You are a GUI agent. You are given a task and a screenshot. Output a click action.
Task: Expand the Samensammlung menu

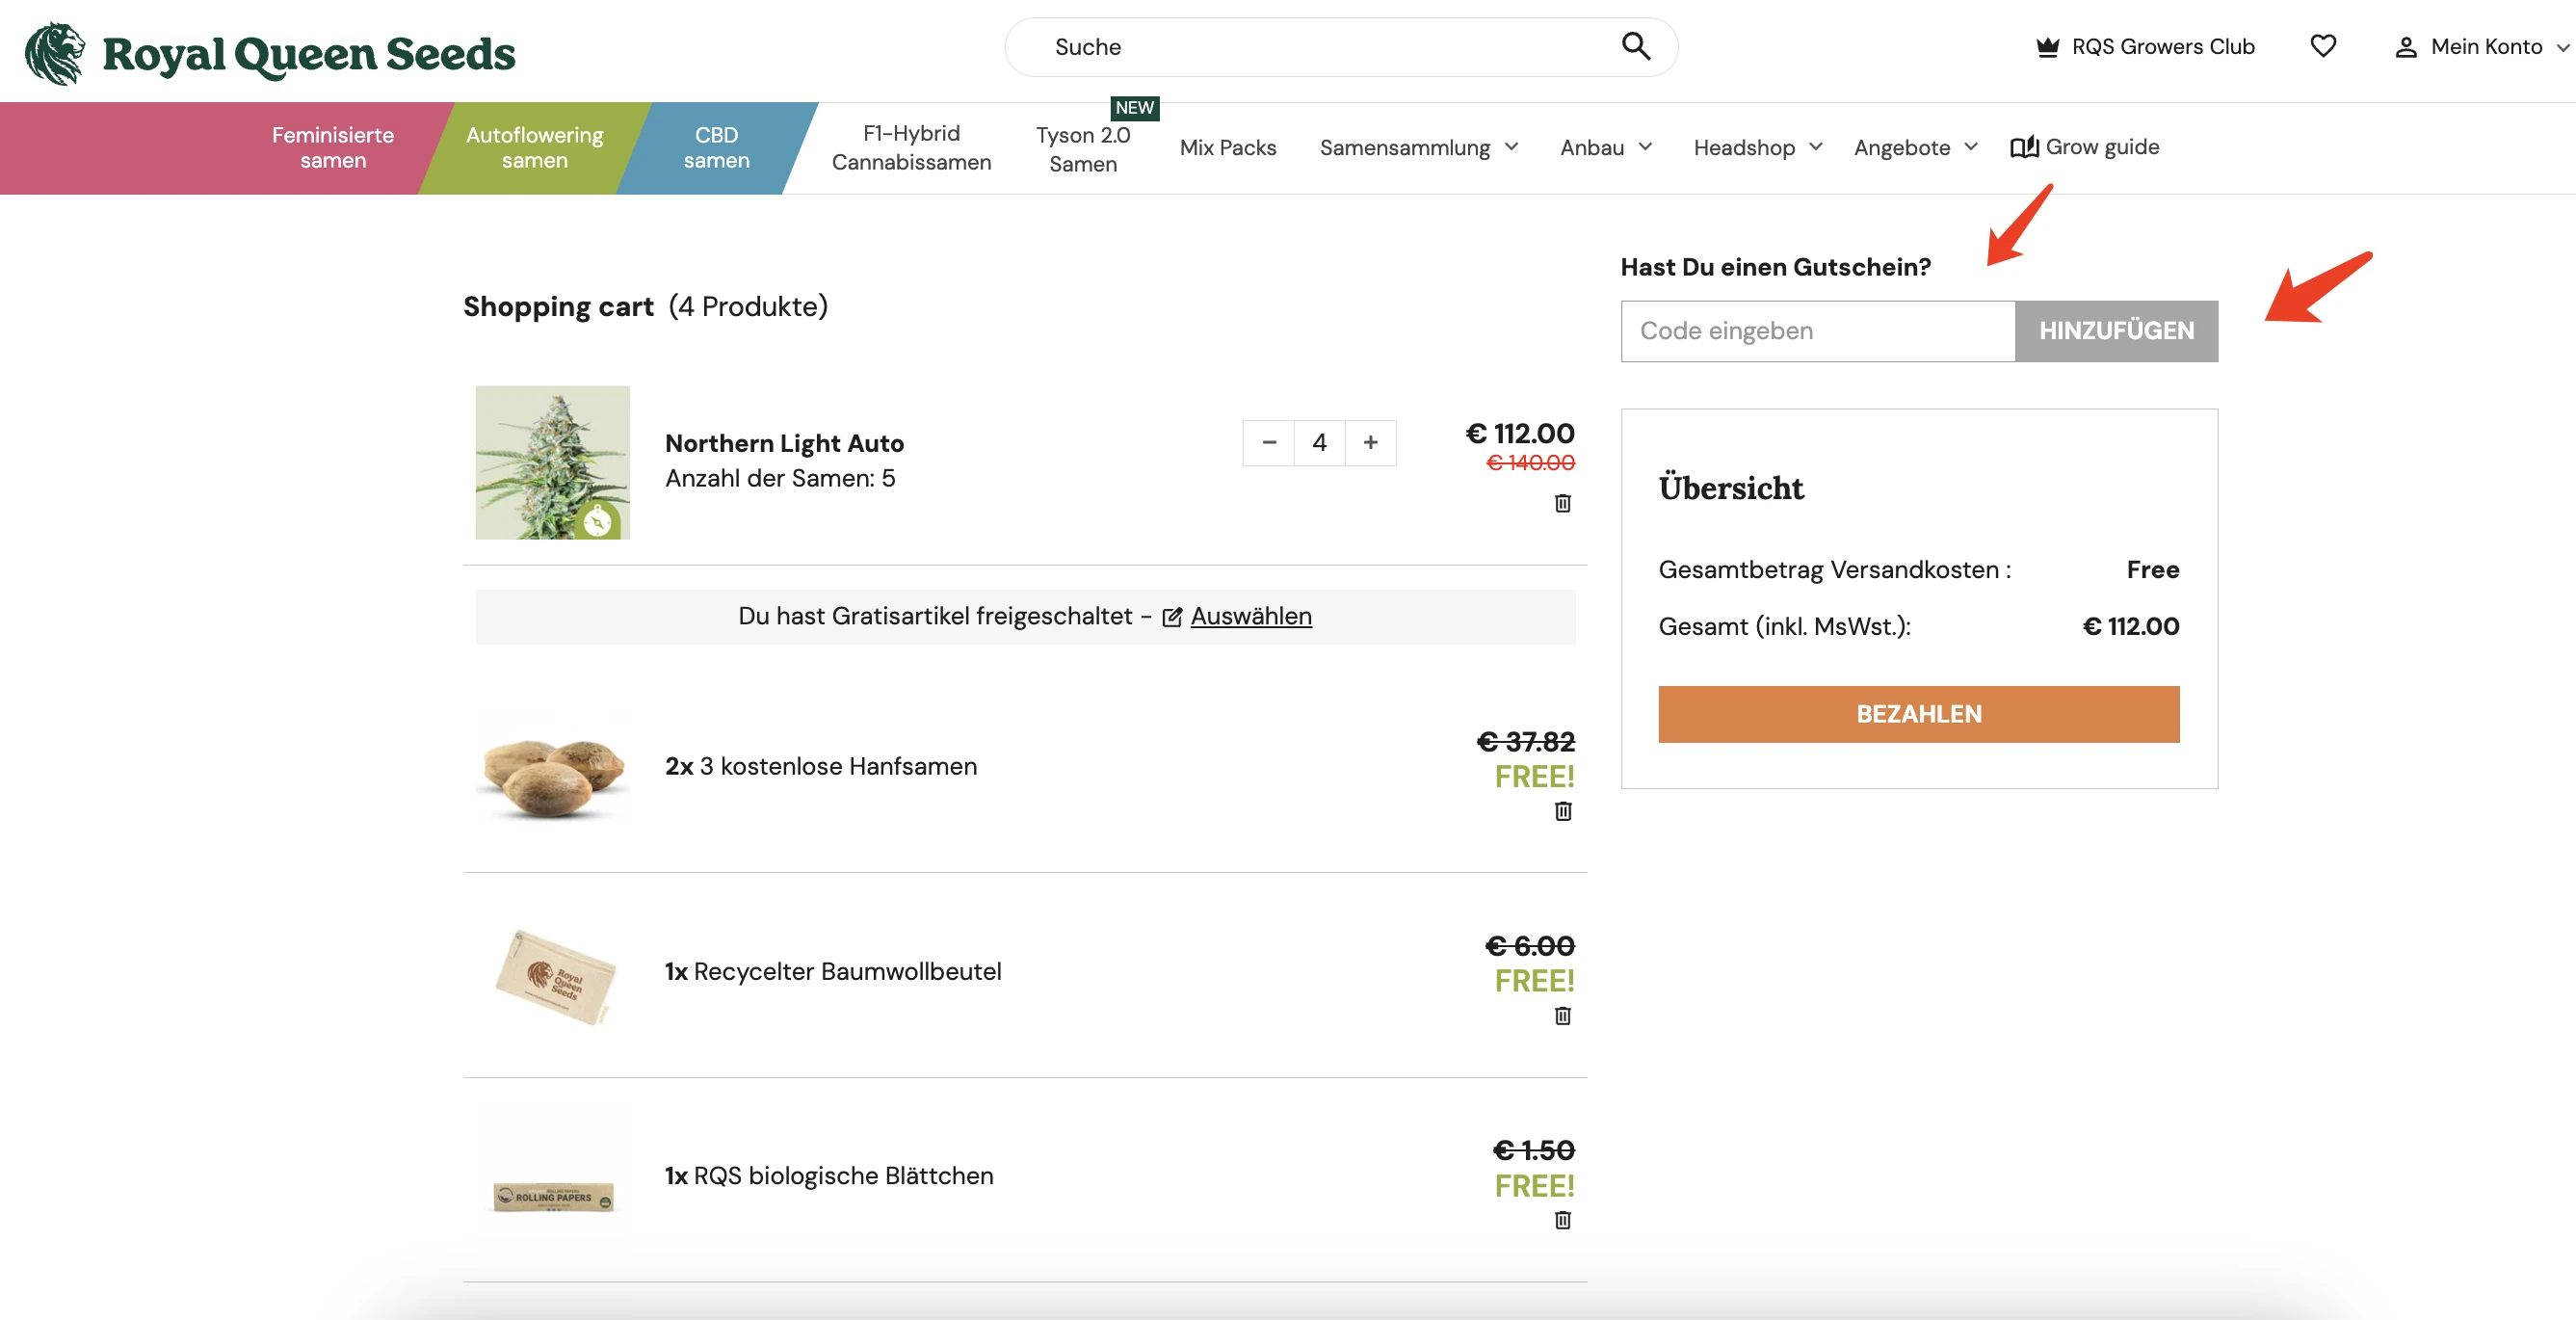[x=1511, y=147]
